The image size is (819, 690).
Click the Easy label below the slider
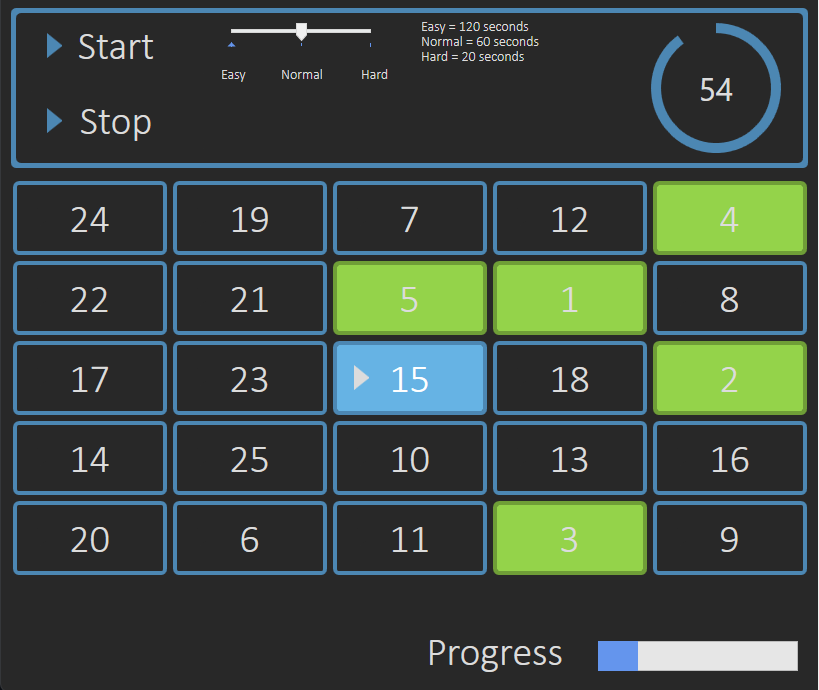point(233,74)
